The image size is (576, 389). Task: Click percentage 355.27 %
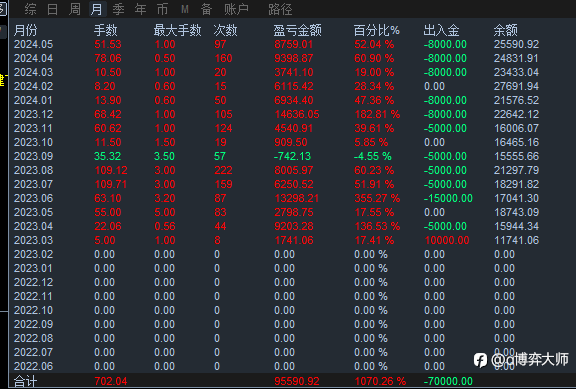tap(377, 198)
